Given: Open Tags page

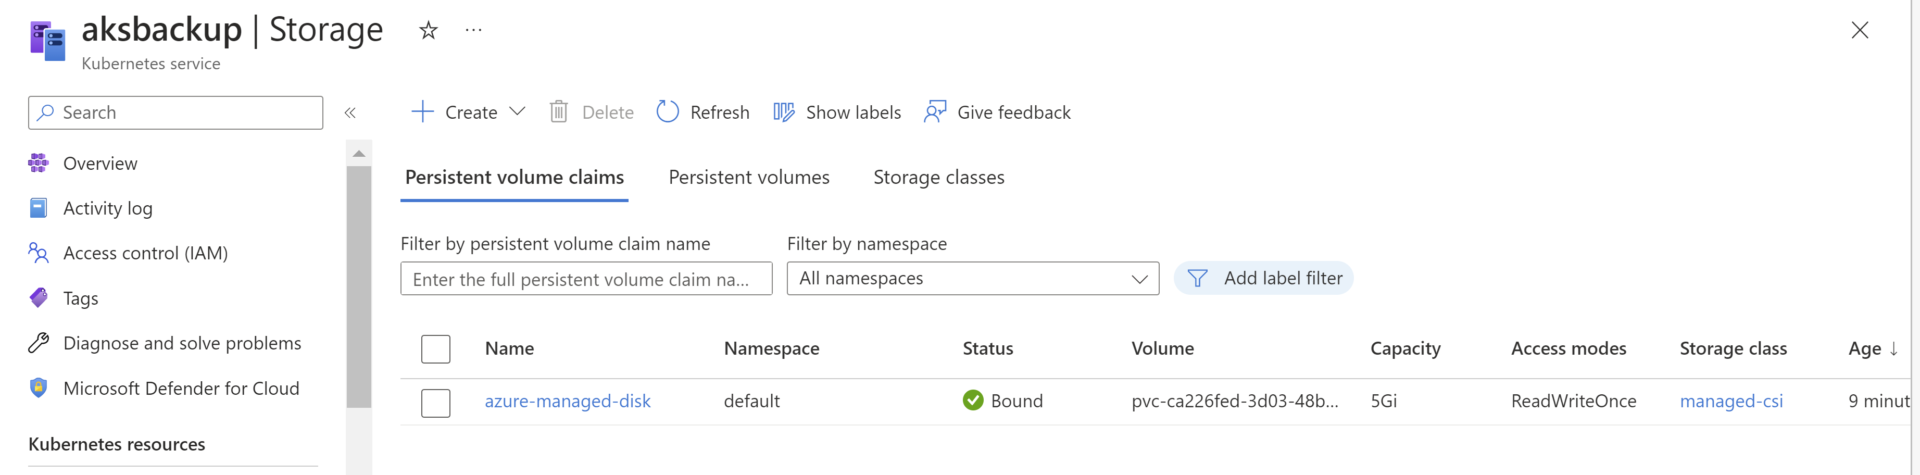Looking at the screenshot, I should [x=81, y=298].
